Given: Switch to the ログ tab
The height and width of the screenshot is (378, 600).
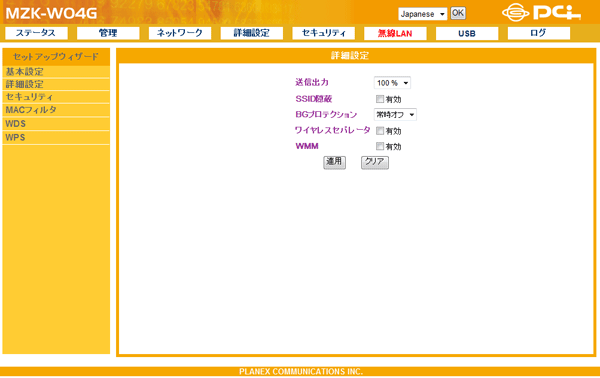Looking at the screenshot, I should tap(539, 33).
